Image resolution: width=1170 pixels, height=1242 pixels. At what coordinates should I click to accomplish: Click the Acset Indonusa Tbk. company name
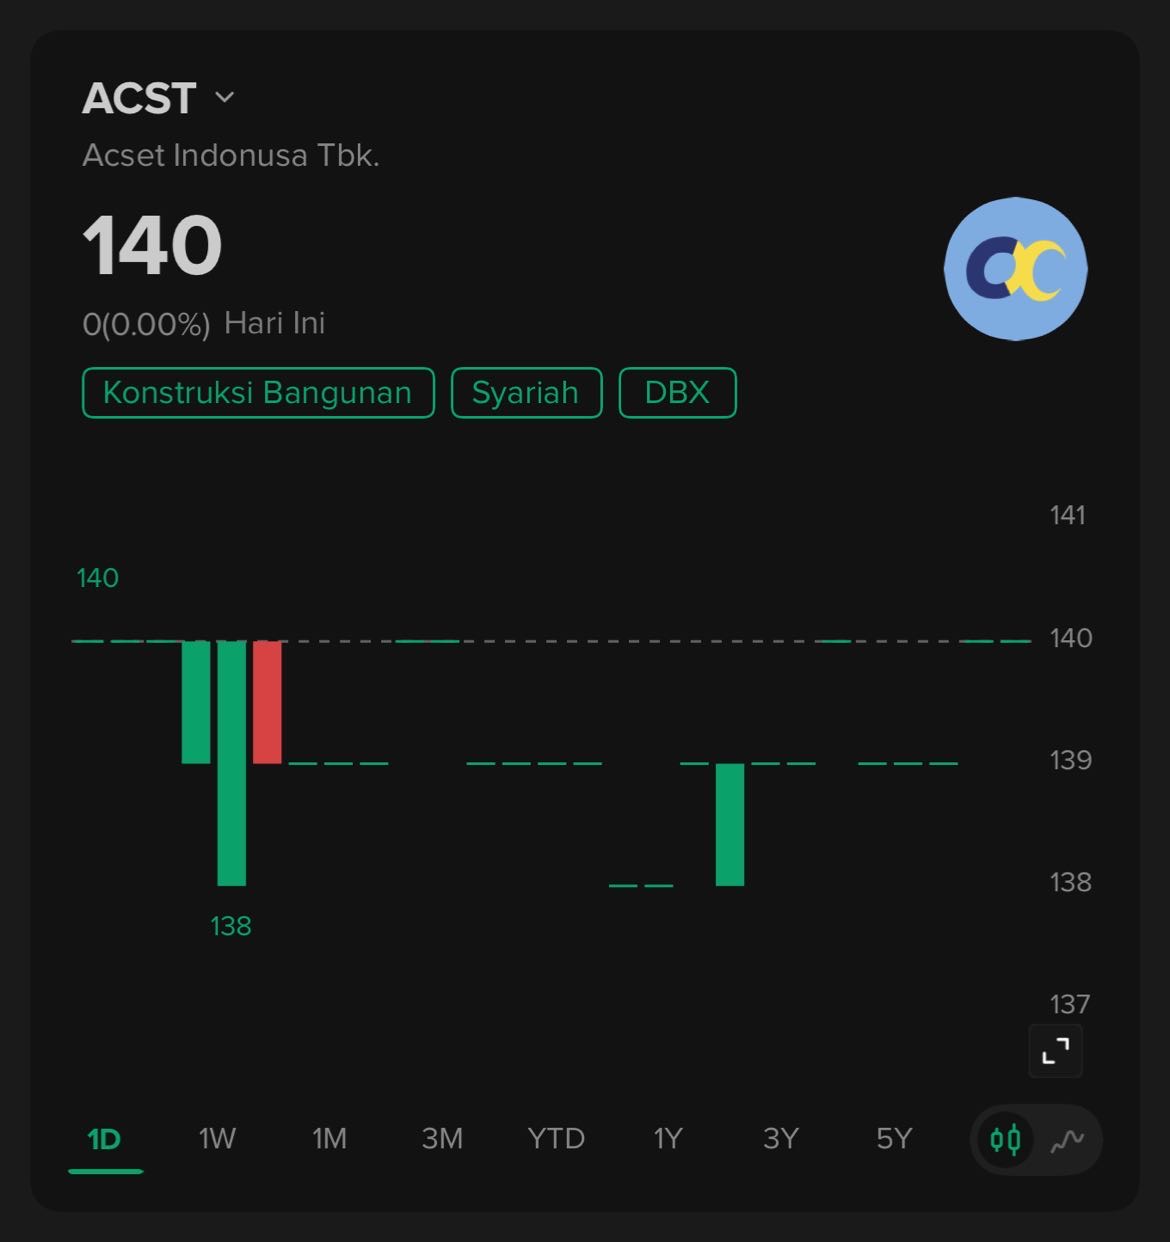pyautogui.click(x=231, y=155)
